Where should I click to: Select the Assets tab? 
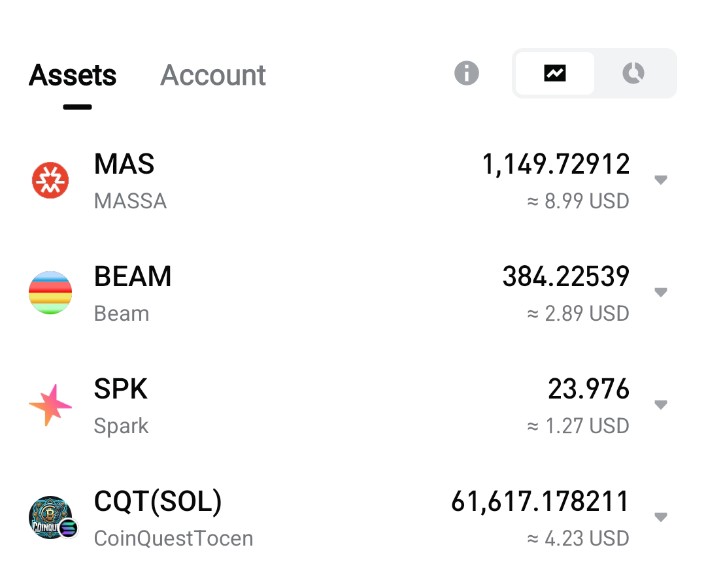73,75
